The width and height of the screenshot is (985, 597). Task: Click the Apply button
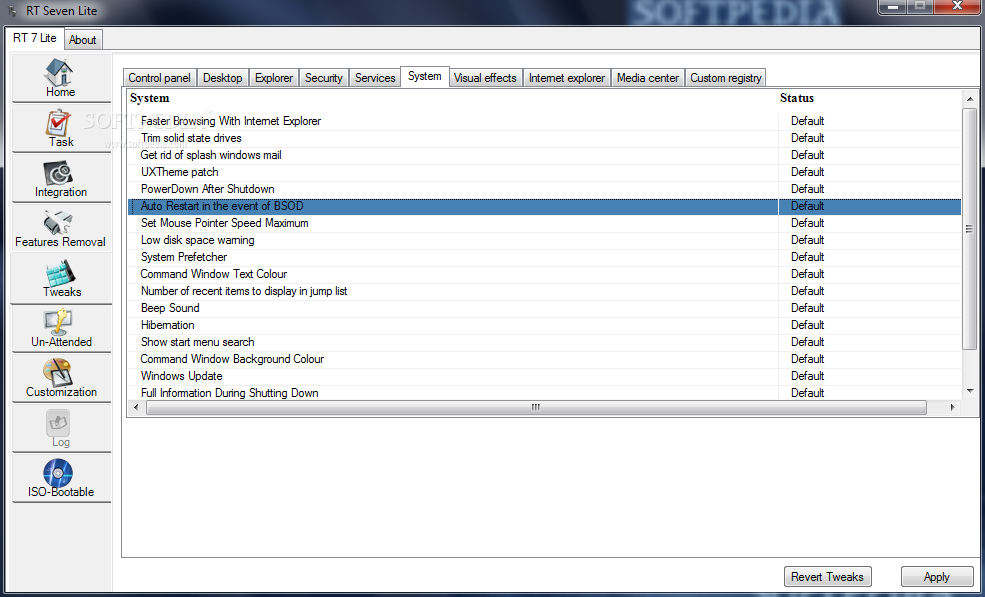pos(937,577)
